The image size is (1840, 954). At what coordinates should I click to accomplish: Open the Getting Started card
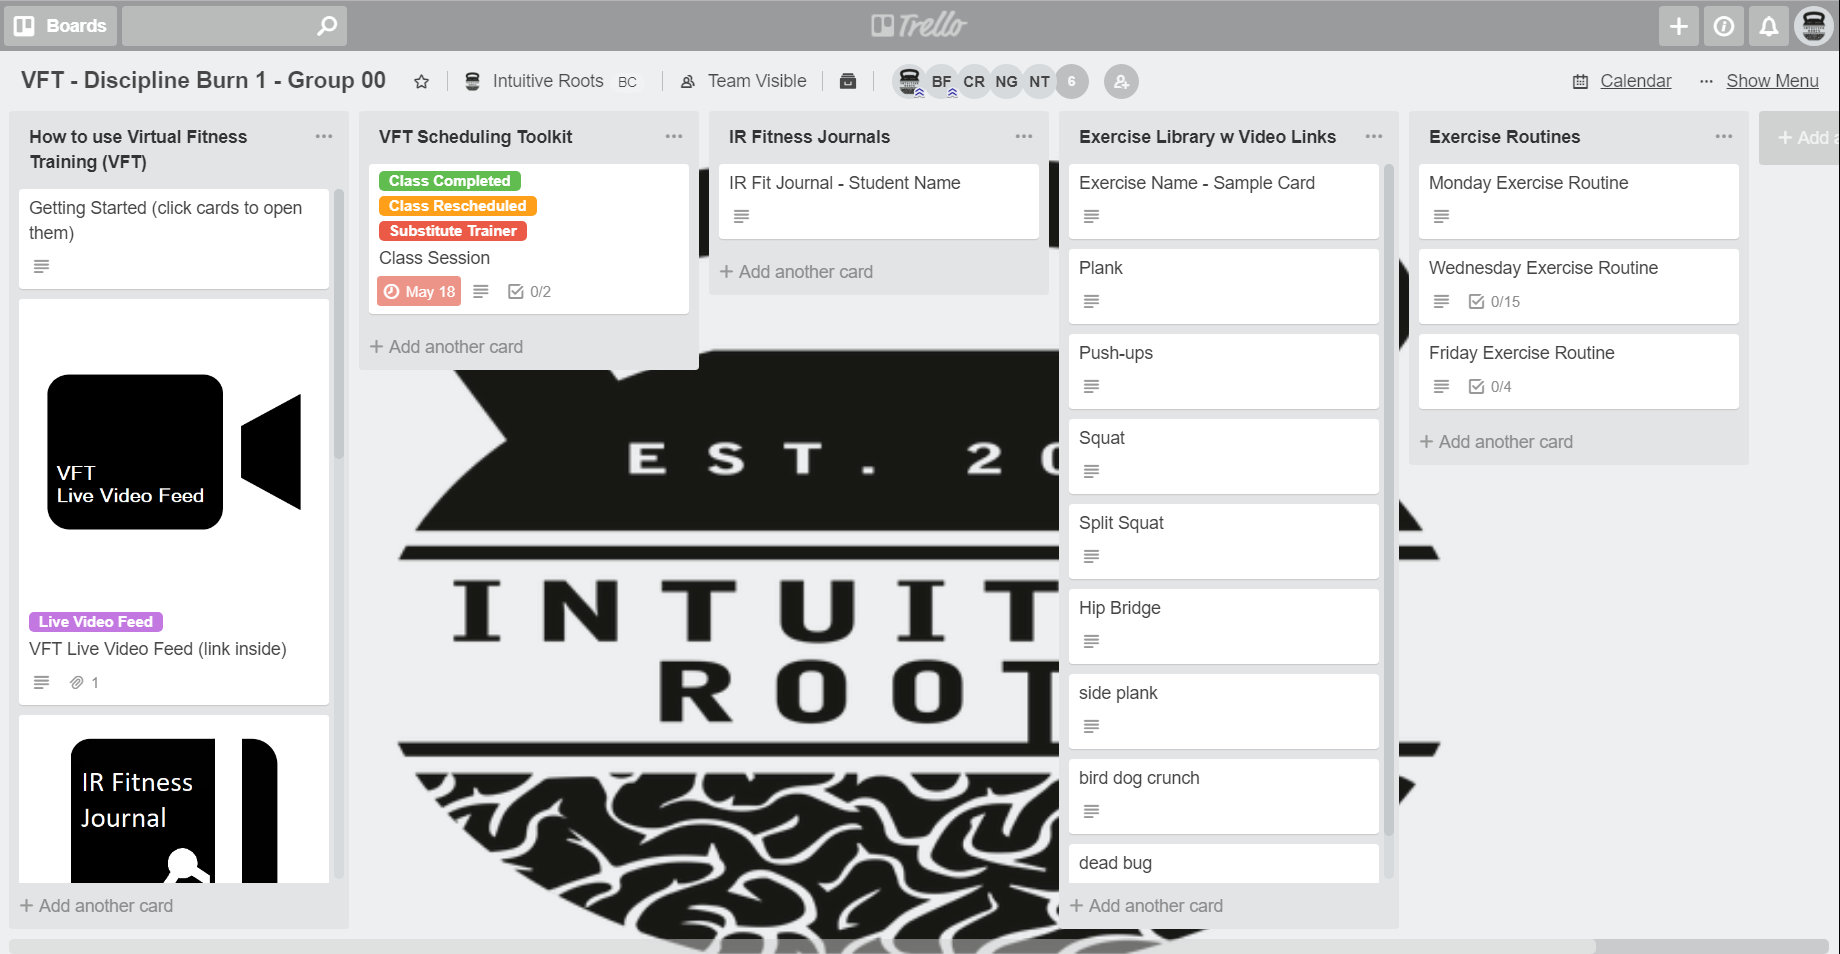pos(174,238)
